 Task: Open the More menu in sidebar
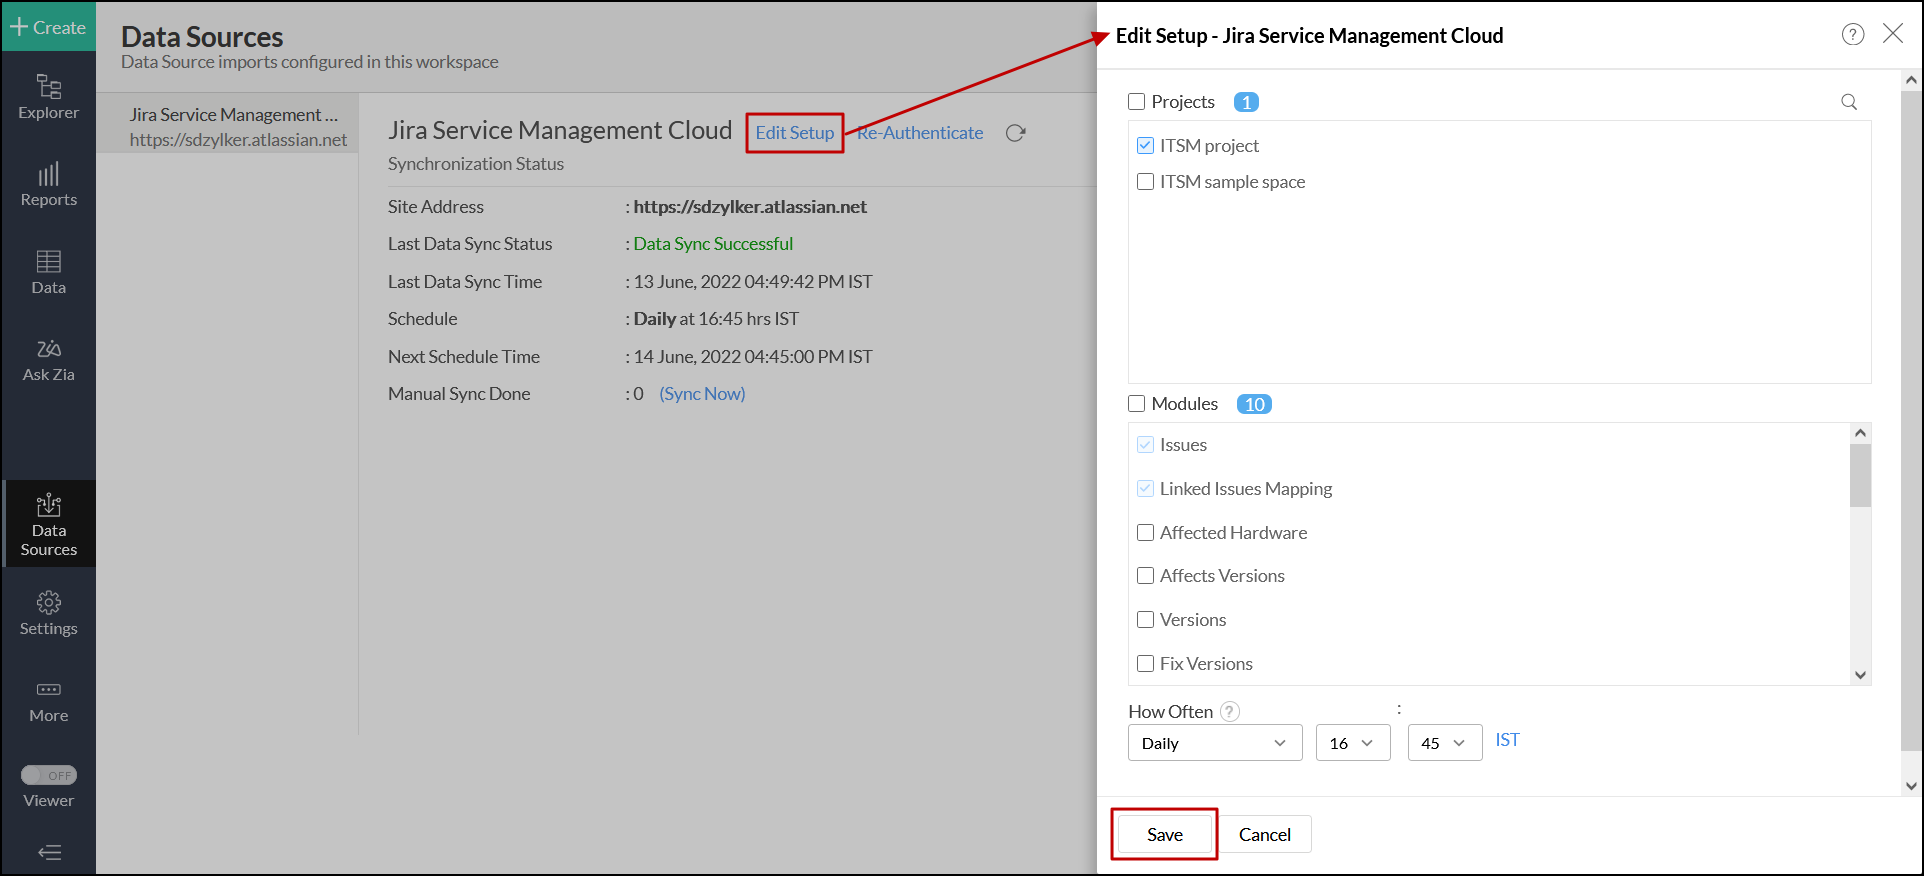tap(48, 700)
